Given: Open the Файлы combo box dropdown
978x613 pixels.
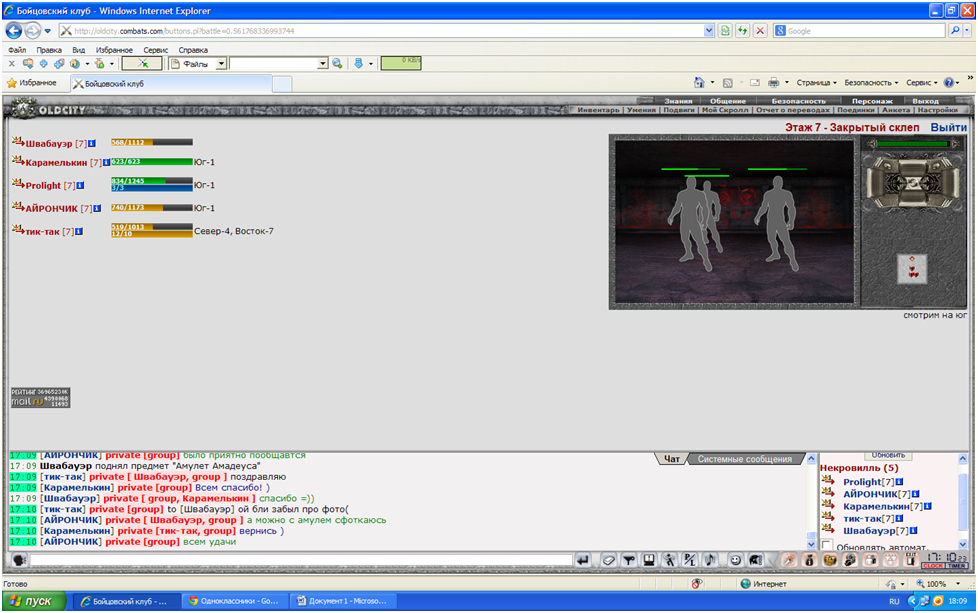Looking at the screenshot, I should (x=221, y=64).
